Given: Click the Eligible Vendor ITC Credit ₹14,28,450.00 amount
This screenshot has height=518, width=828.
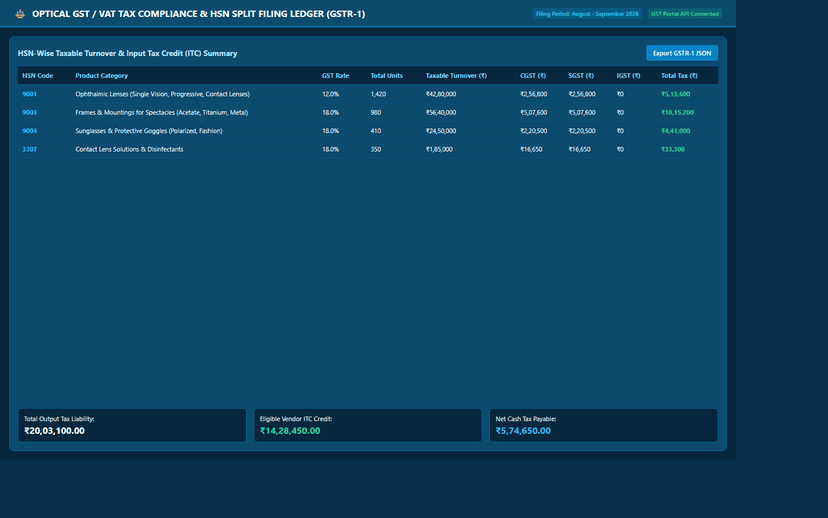Looking at the screenshot, I should [x=290, y=431].
